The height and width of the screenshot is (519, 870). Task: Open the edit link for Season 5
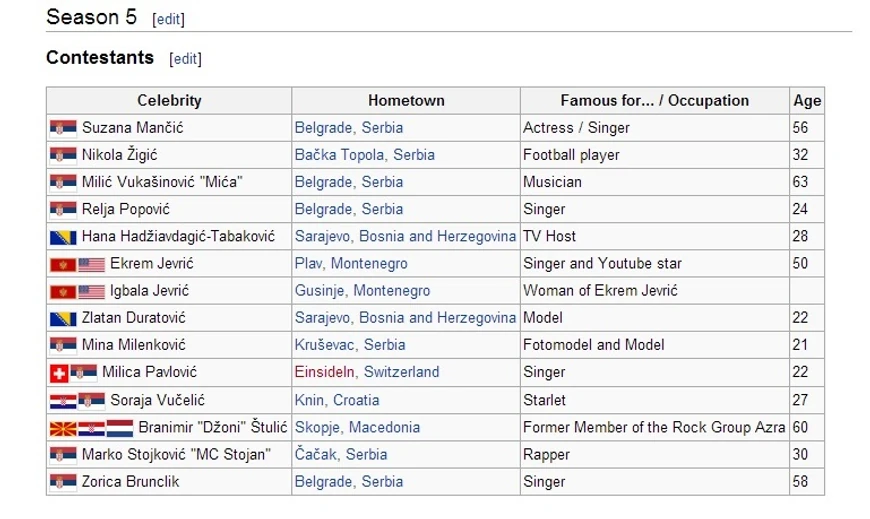click(x=168, y=19)
